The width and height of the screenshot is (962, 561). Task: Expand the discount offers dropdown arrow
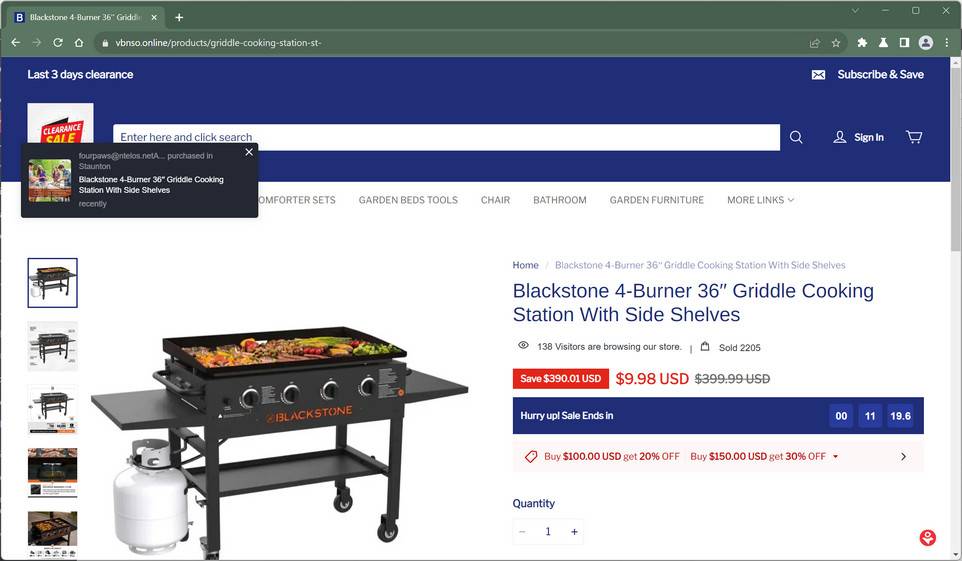click(835, 457)
